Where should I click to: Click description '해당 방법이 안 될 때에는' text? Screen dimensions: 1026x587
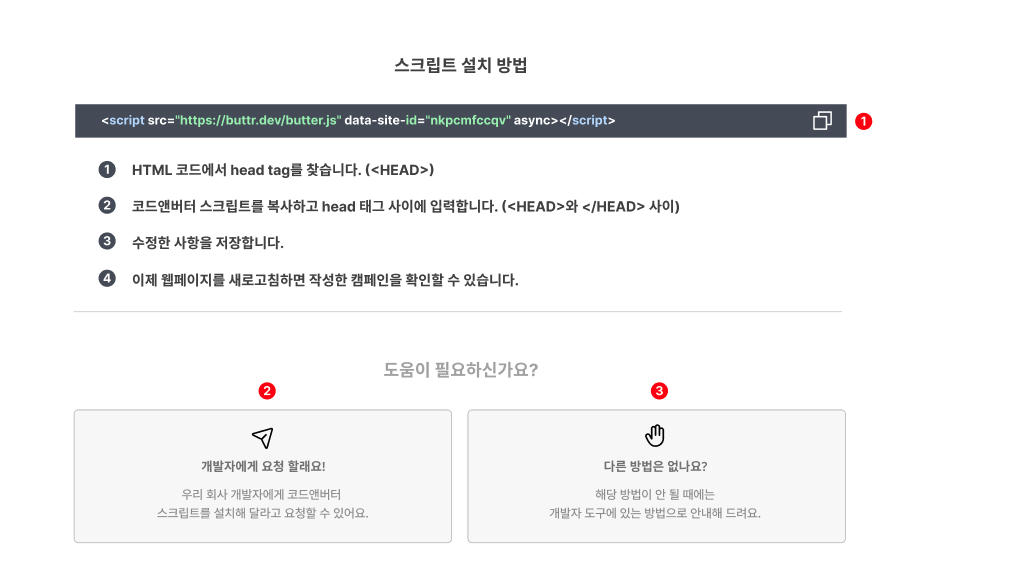pyautogui.click(x=654, y=495)
